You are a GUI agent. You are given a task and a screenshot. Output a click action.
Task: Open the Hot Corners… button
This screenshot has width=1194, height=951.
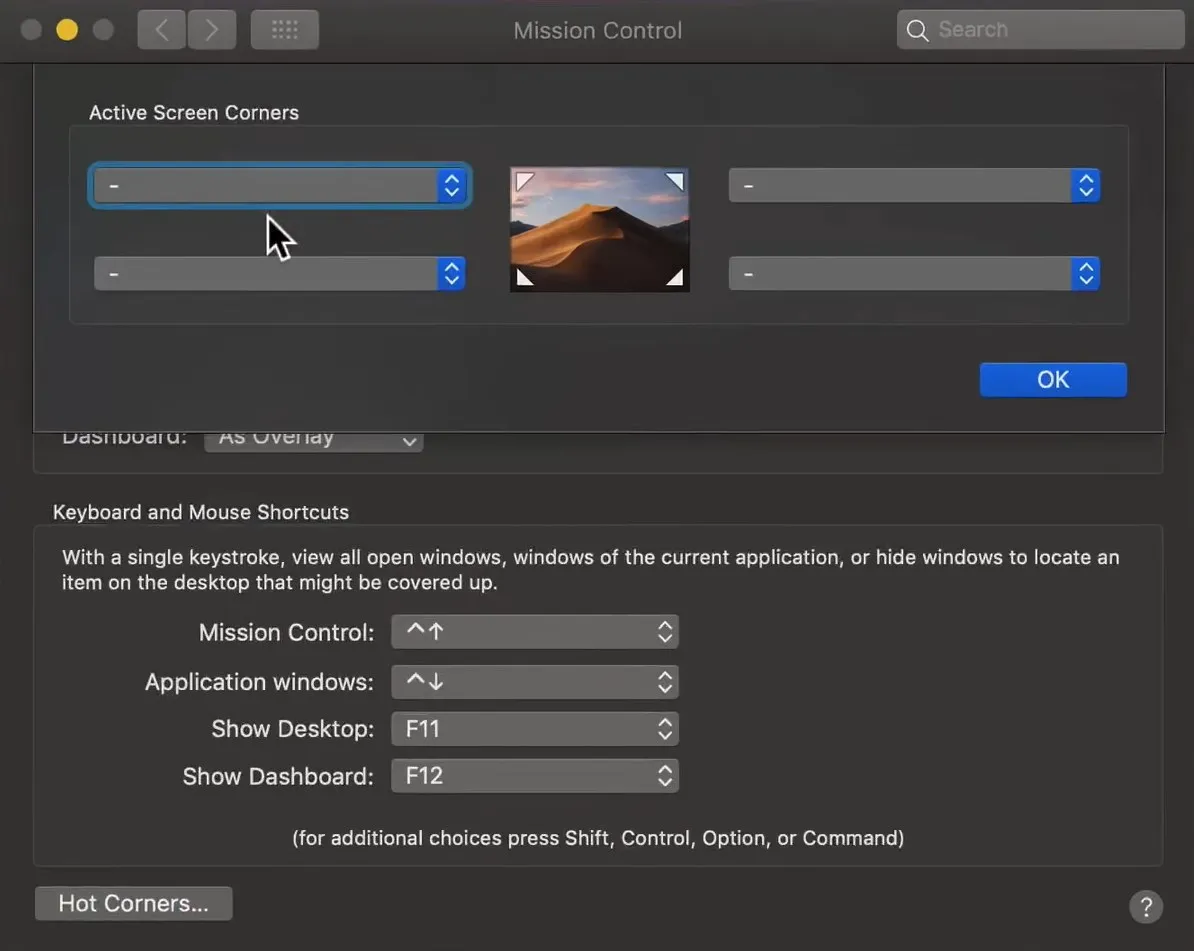coord(133,903)
